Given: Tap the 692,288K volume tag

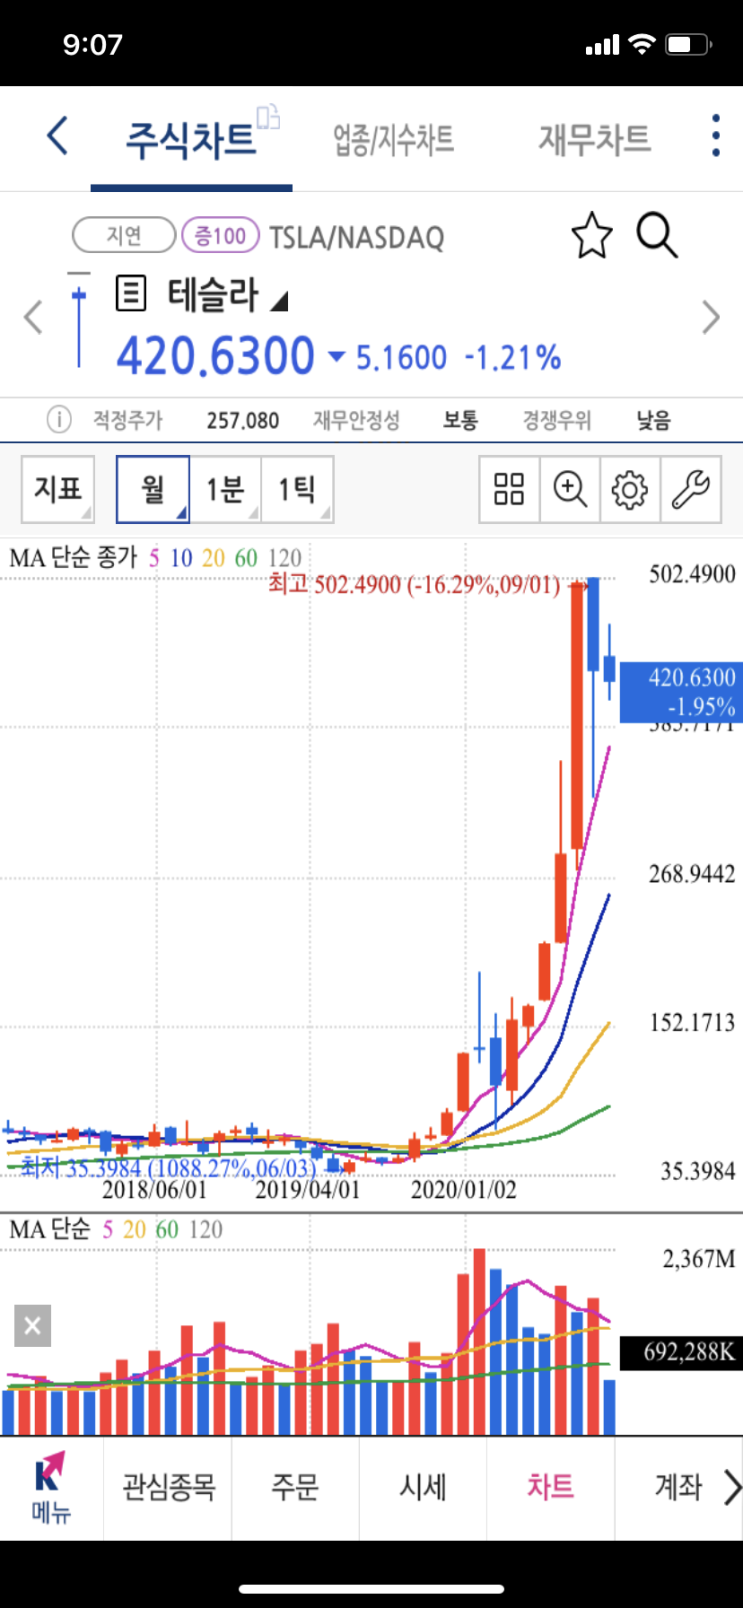Looking at the screenshot, I should [x=680, y=1352].
